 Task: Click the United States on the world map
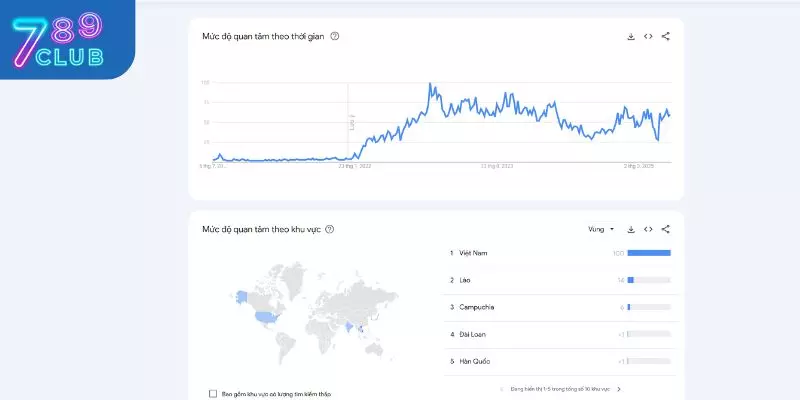pyautogui.click(x=265, y=316)
